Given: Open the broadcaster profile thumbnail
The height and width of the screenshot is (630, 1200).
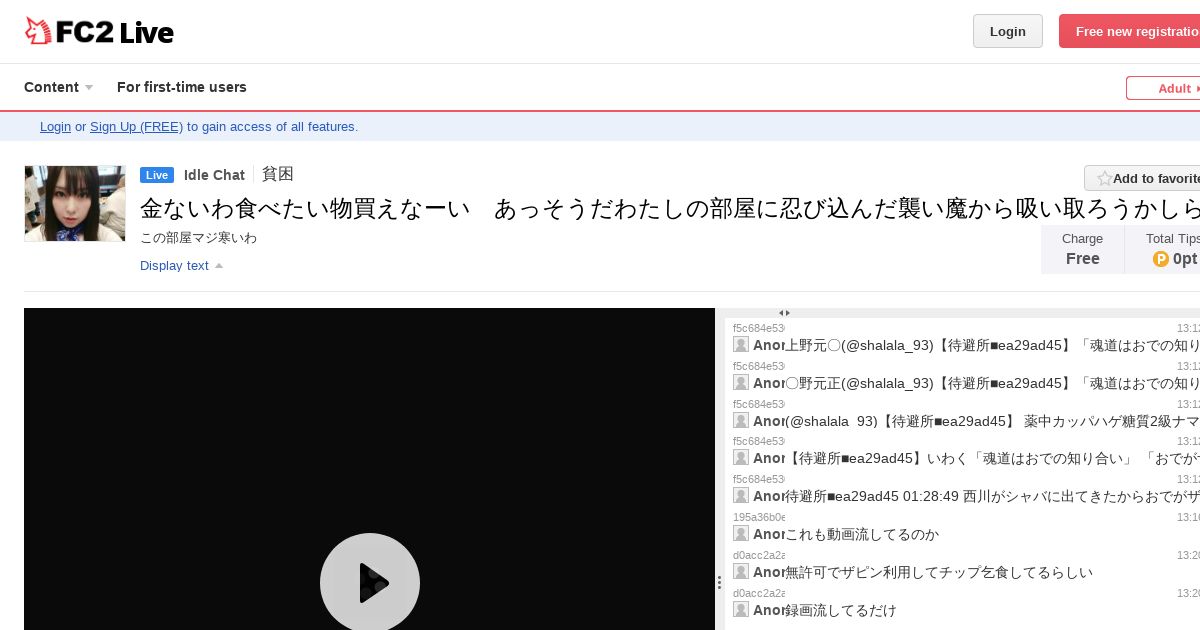Looking at the screenshot, I should 75,204.
